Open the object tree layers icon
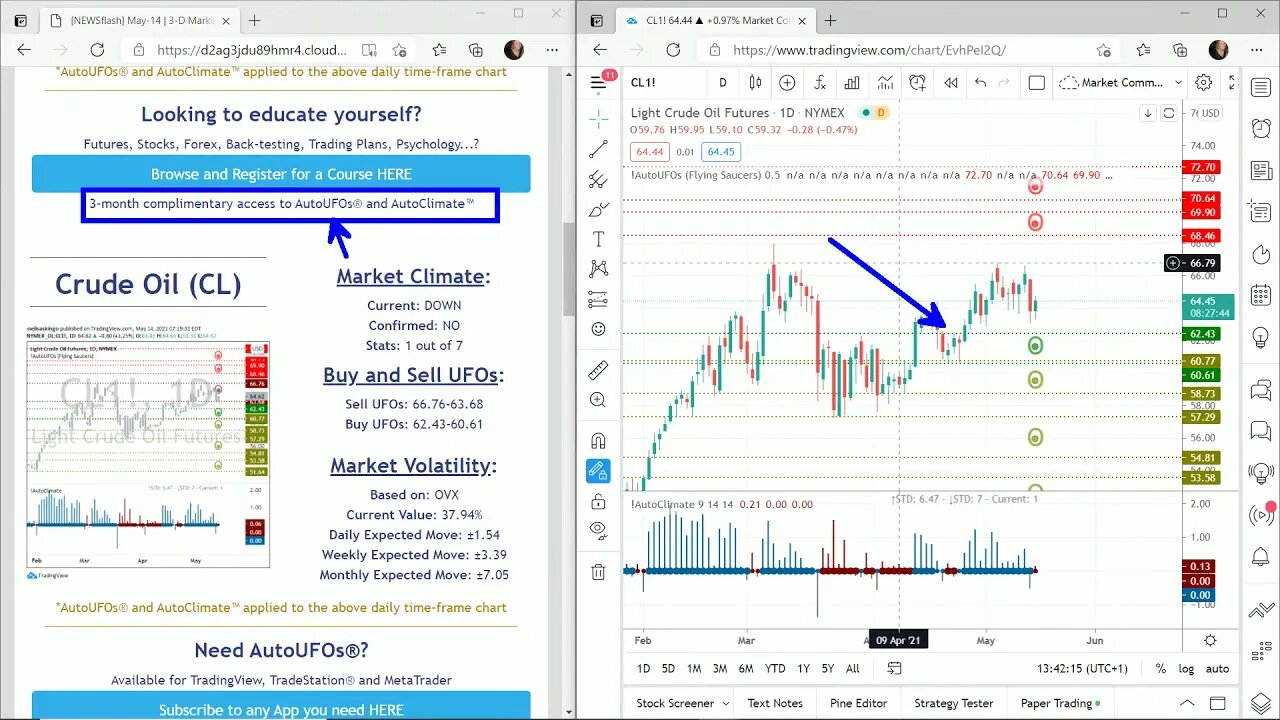The height and width of the screenshot is (720, 1280). pyautogui.click(x=1261, y=701)
